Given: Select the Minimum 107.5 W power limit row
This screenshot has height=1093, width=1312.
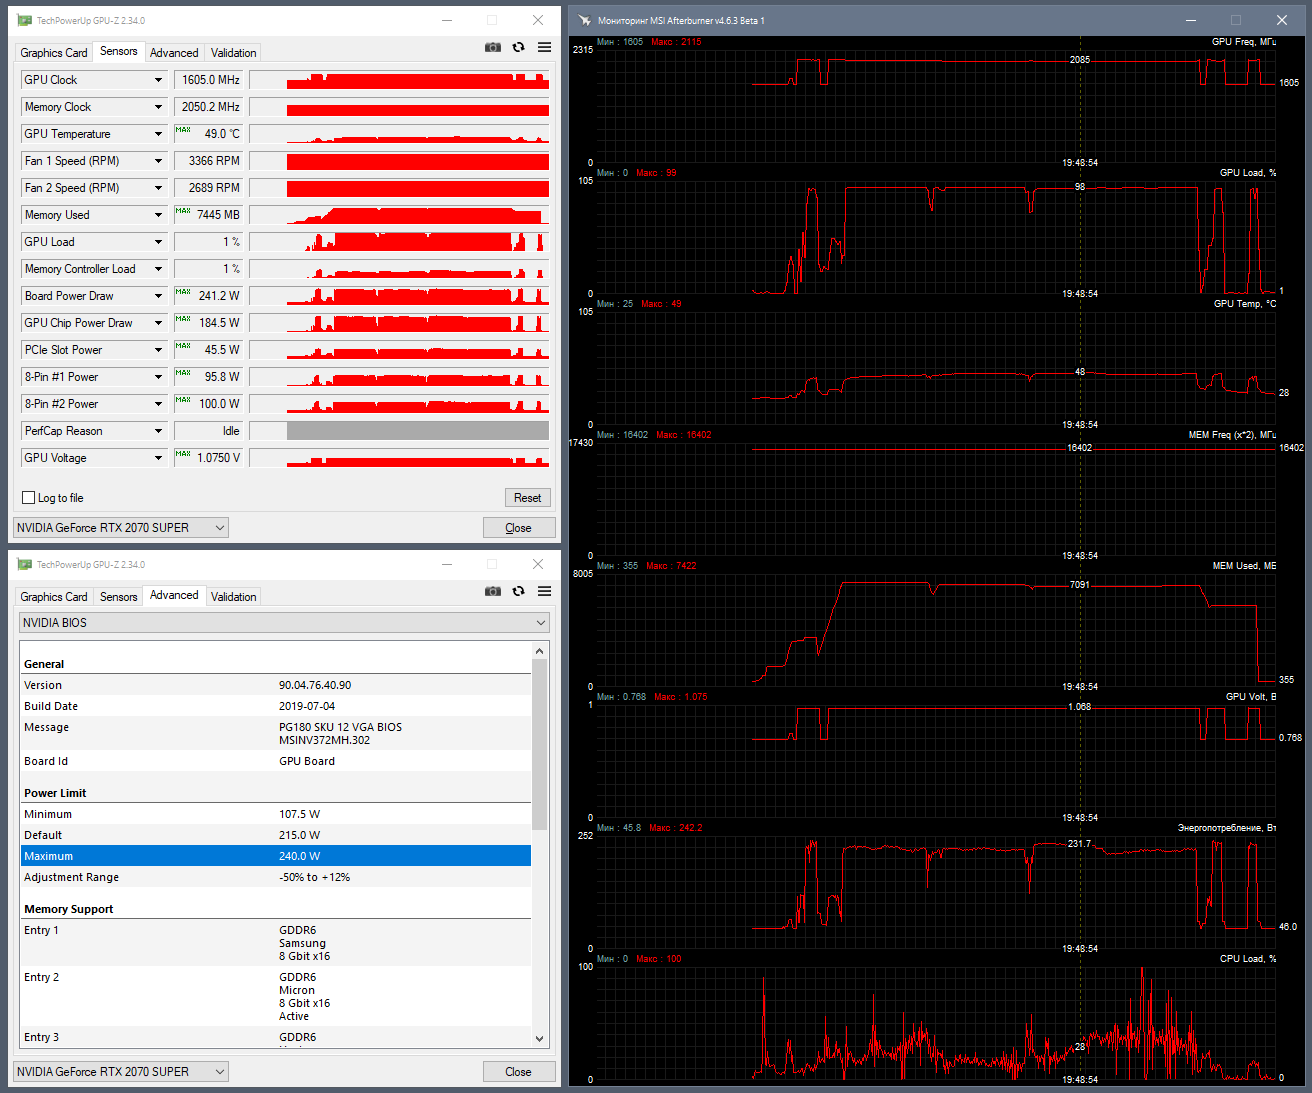Looking at the screenshot, I should pyautogui.click(x=276, y=814).
